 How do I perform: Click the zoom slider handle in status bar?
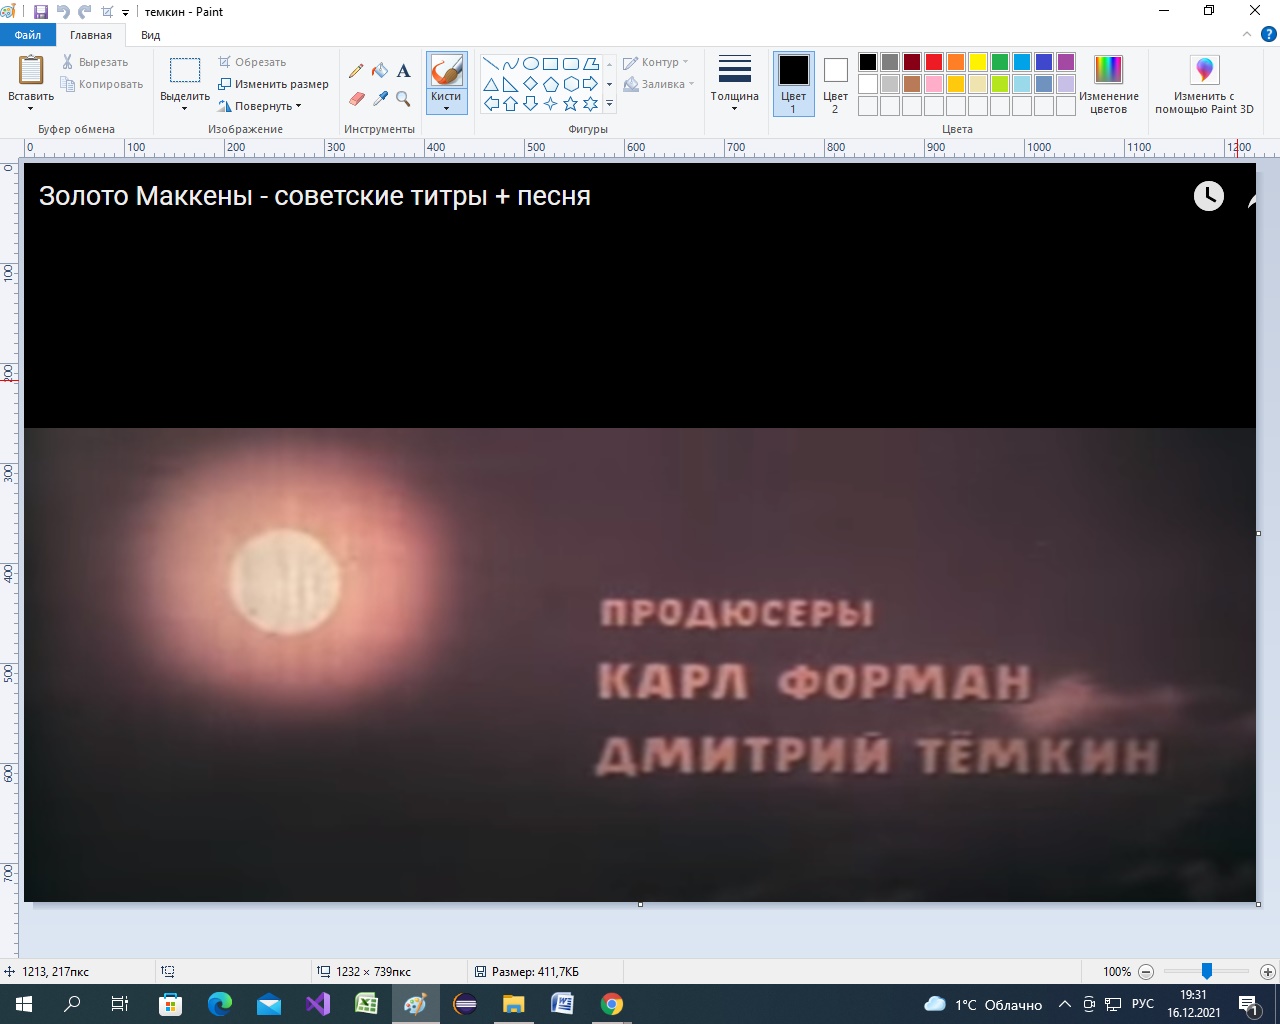pos(1207,971)
